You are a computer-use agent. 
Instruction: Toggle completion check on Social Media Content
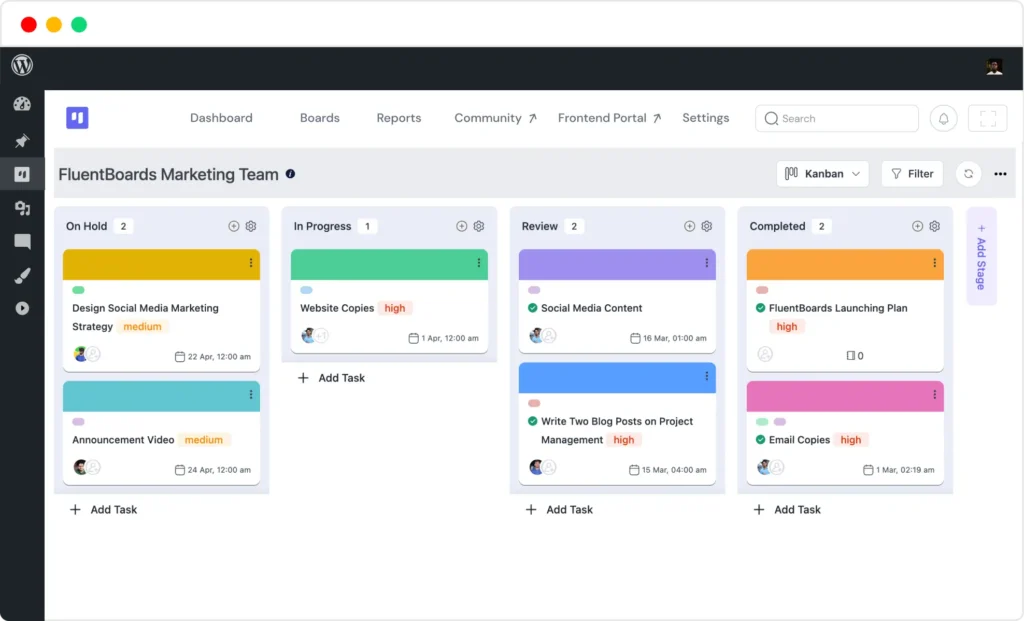pyautogui.click(x=533, y=308)
